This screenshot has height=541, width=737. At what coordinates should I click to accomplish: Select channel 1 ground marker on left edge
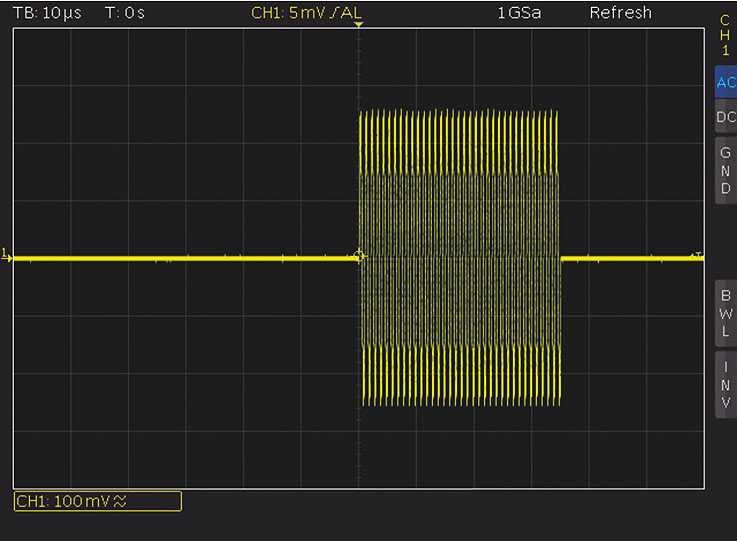[7, 254]
